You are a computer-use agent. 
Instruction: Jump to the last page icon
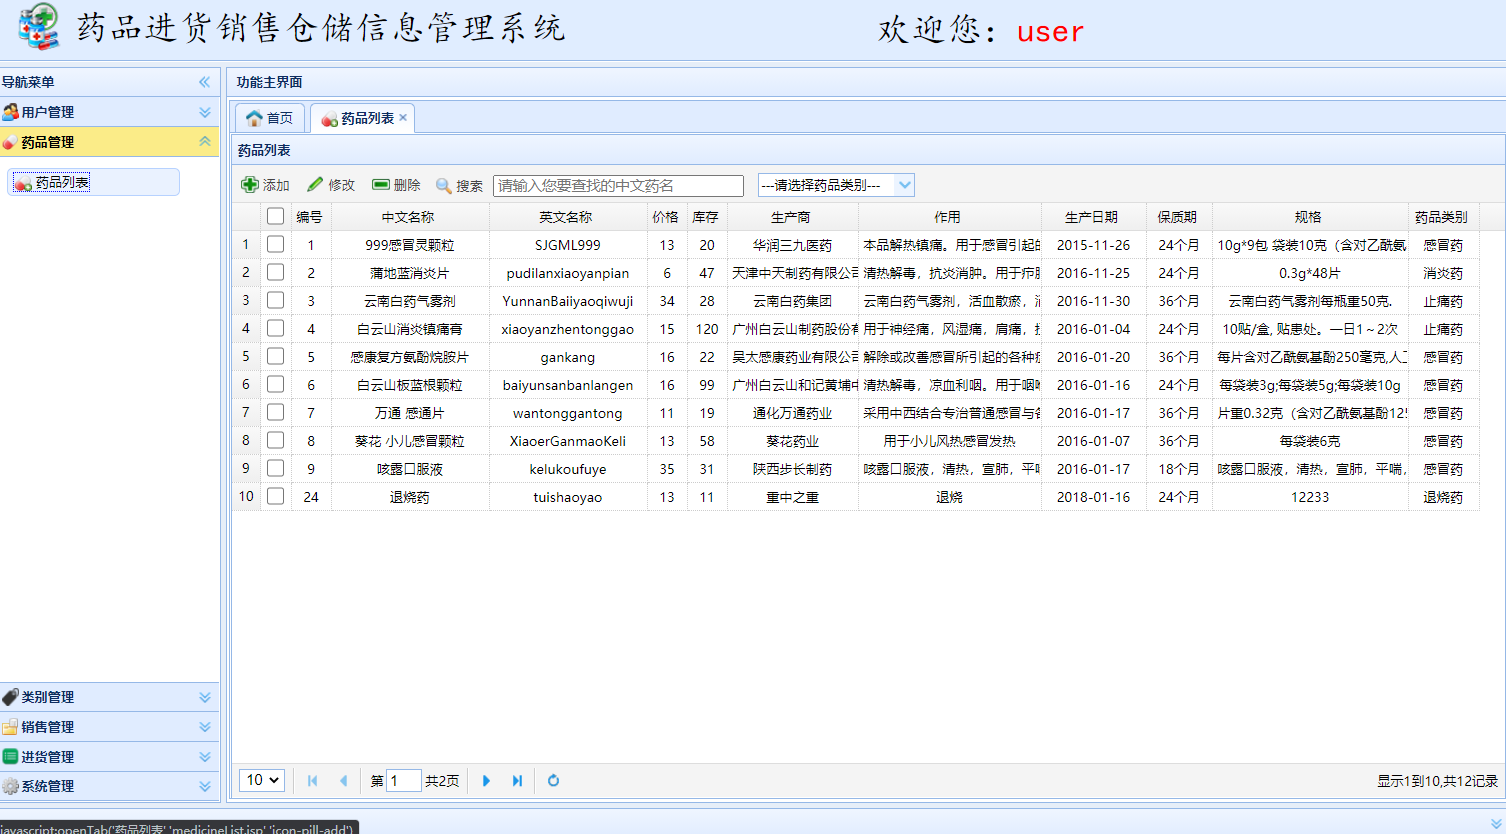click(517, 780)
